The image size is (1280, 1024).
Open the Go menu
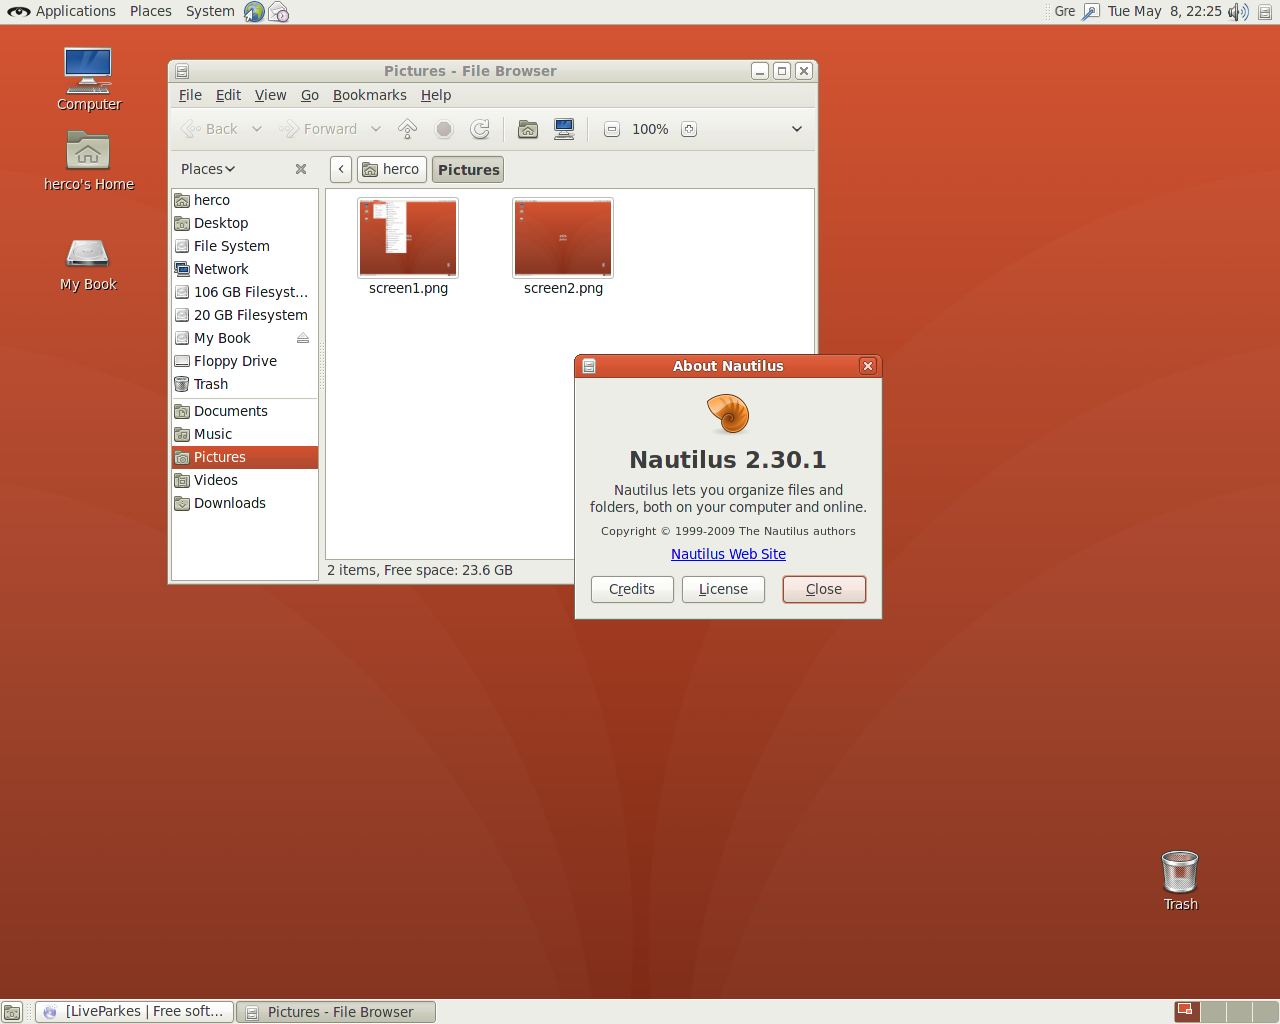point(310,95)
